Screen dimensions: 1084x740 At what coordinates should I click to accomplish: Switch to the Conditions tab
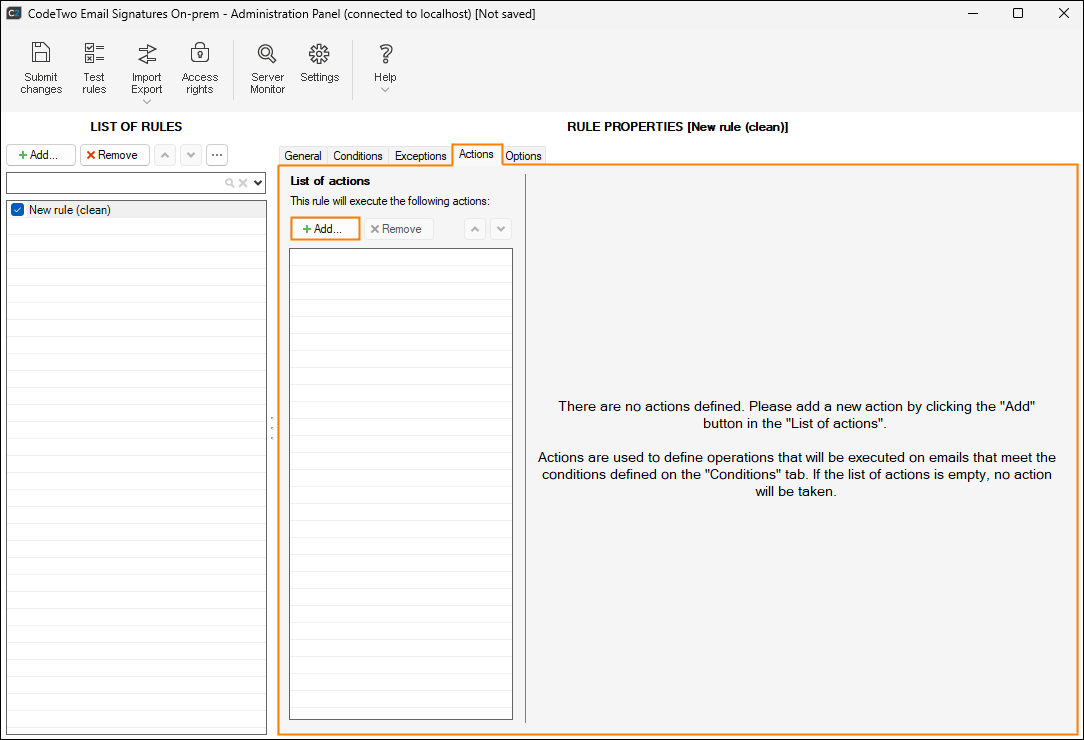[x=358, y=156]
